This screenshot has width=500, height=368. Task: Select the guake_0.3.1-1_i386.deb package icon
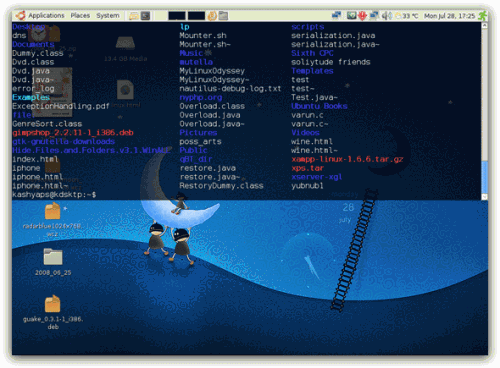pos(53,312)
